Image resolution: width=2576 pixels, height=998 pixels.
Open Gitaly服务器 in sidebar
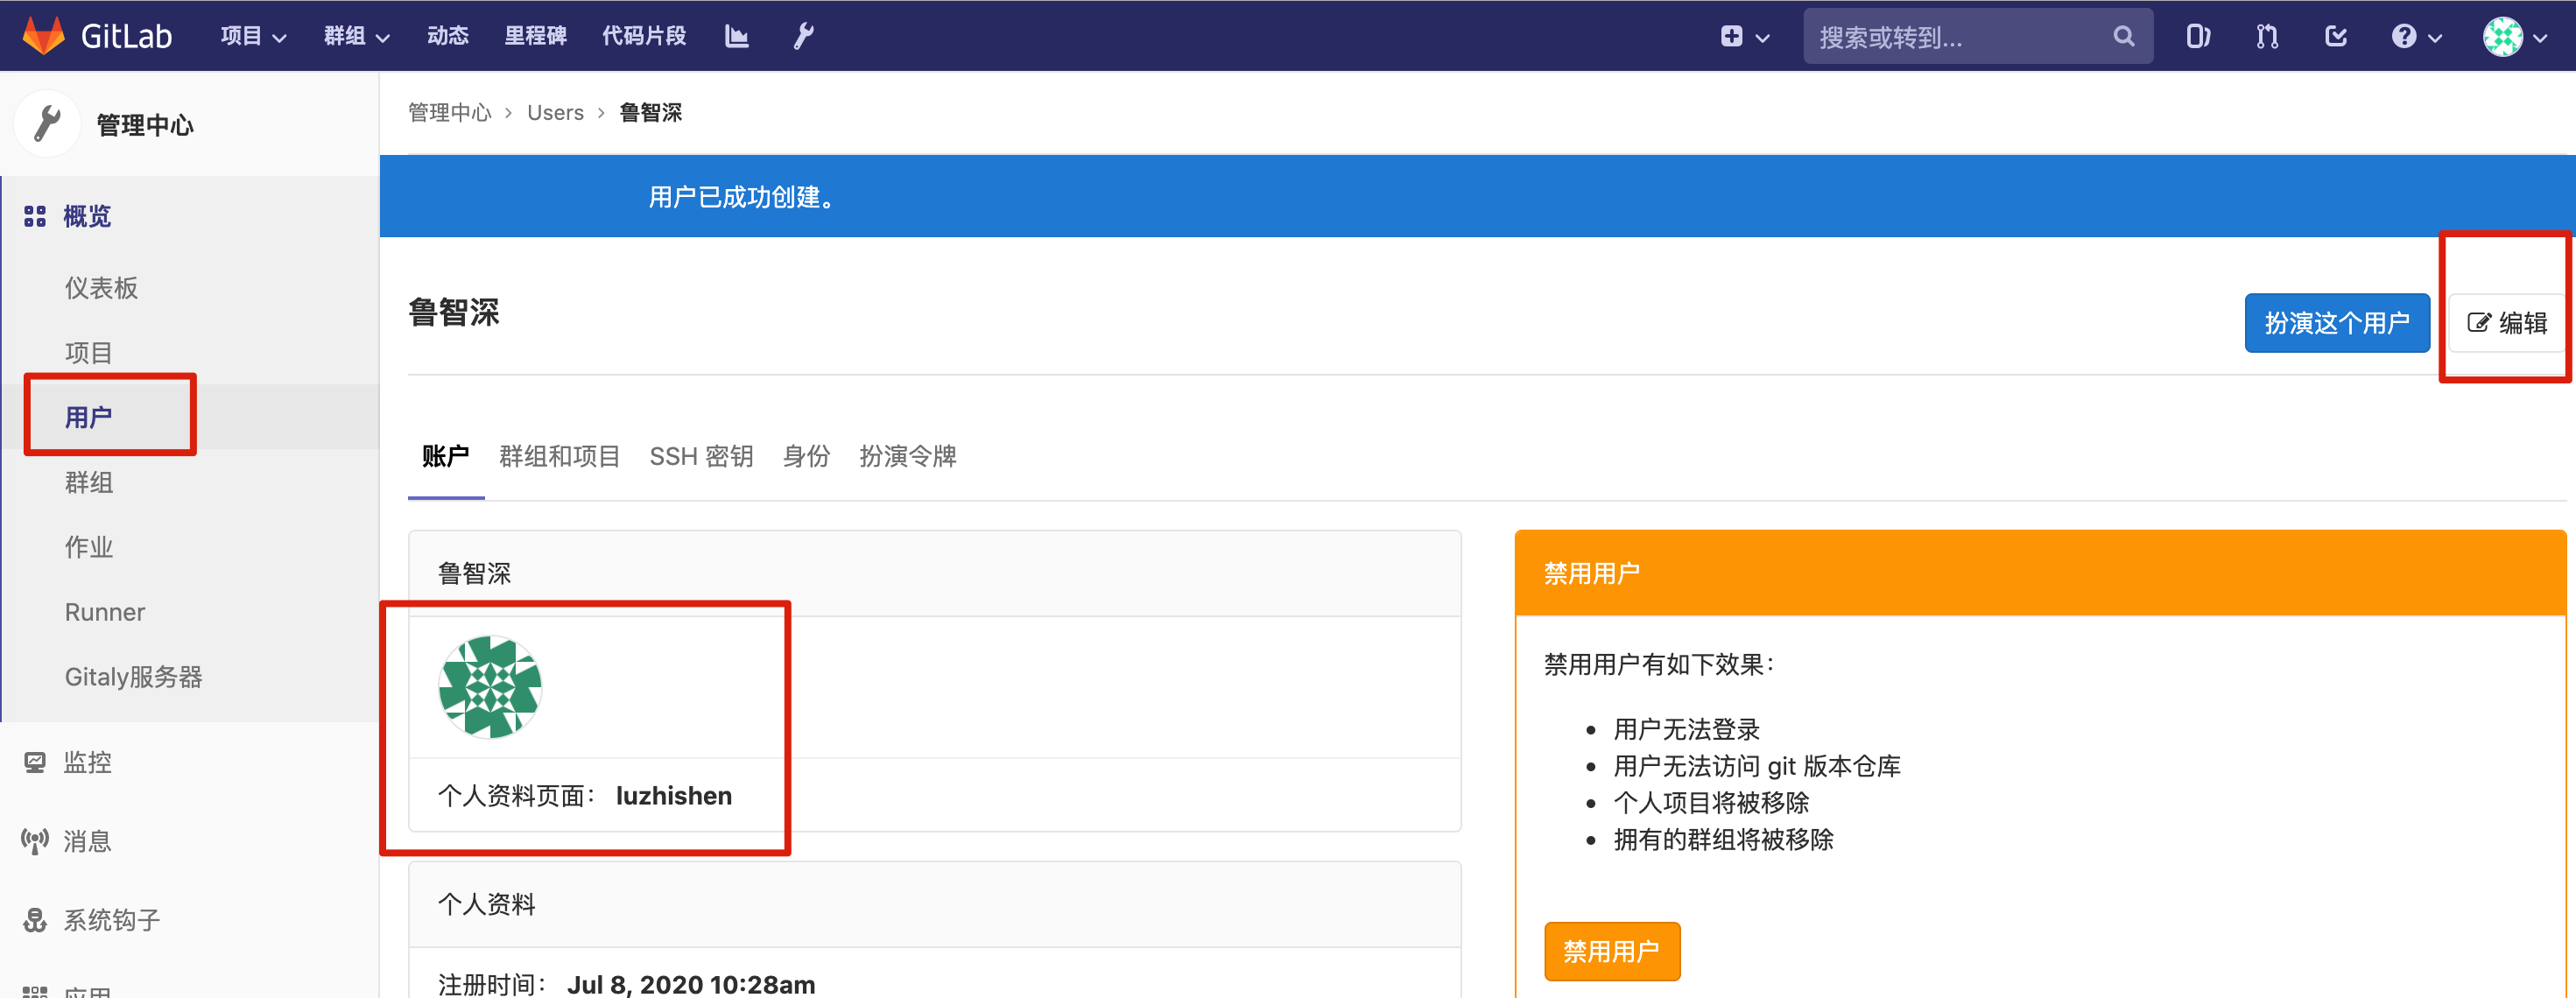pos(133,677)
